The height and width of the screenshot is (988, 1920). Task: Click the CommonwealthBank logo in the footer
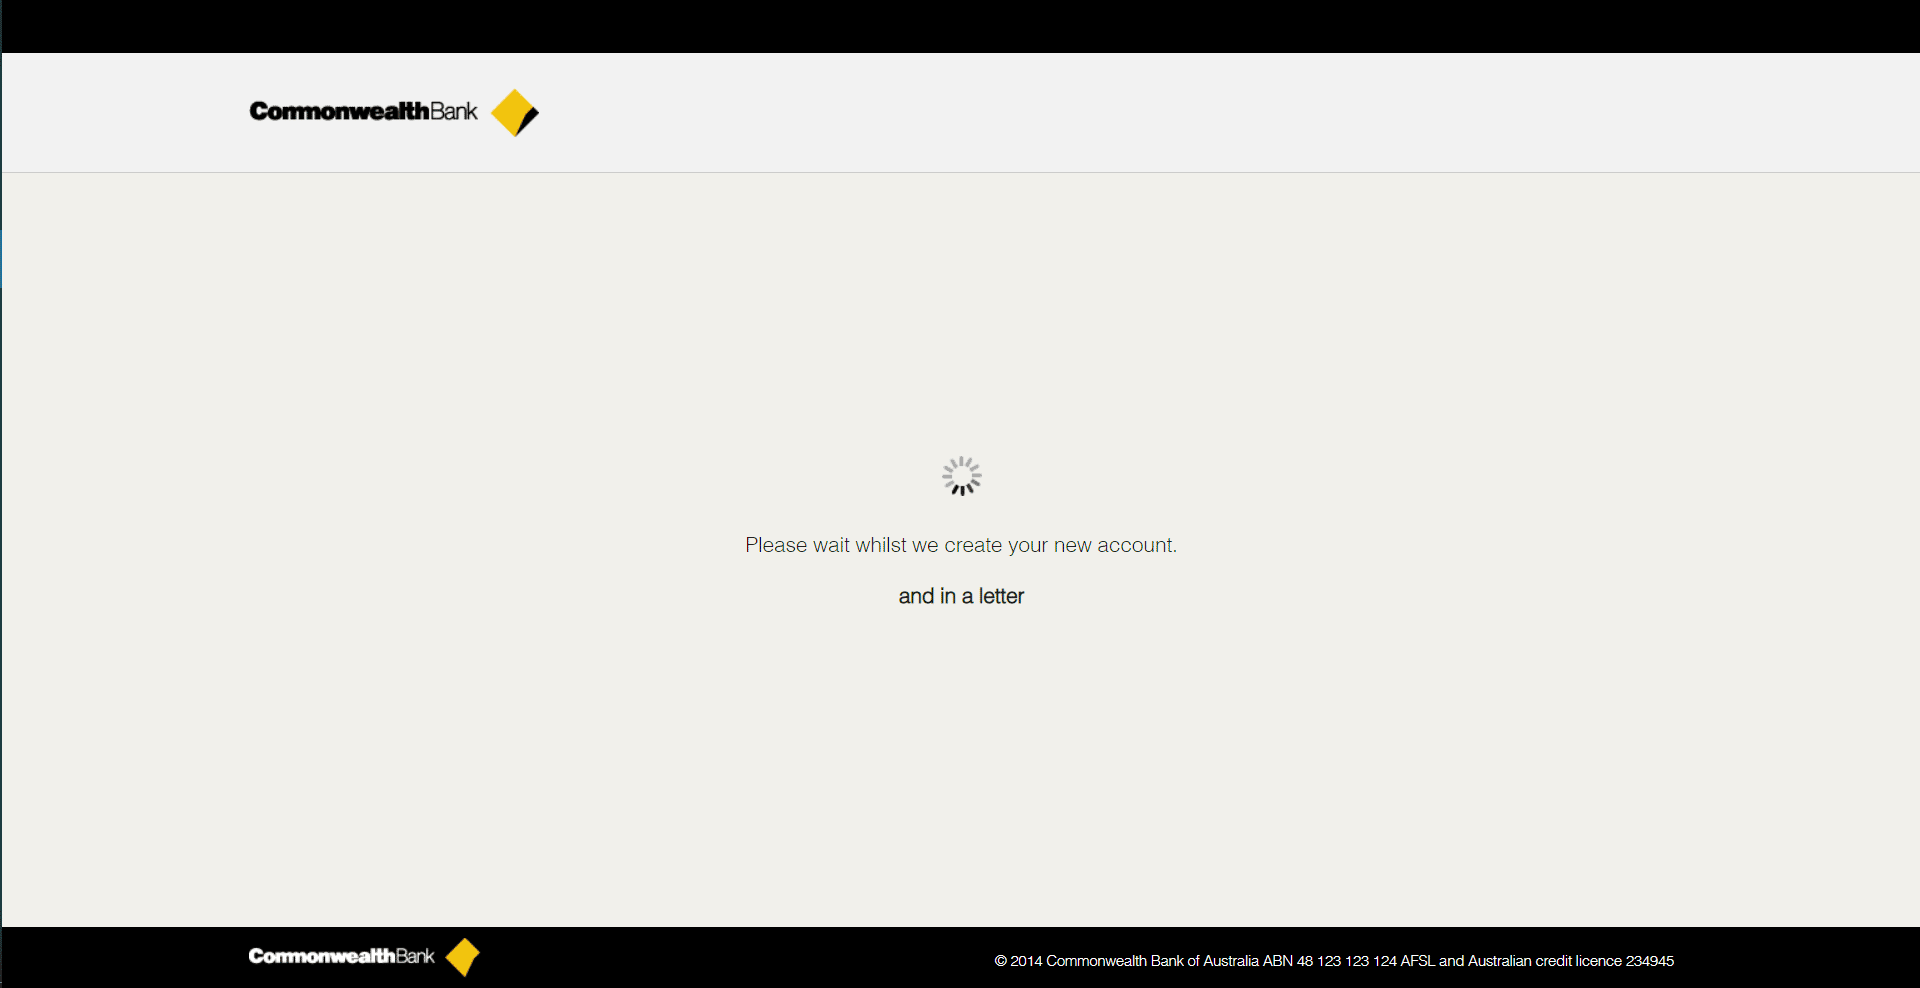tap(364, 956)
